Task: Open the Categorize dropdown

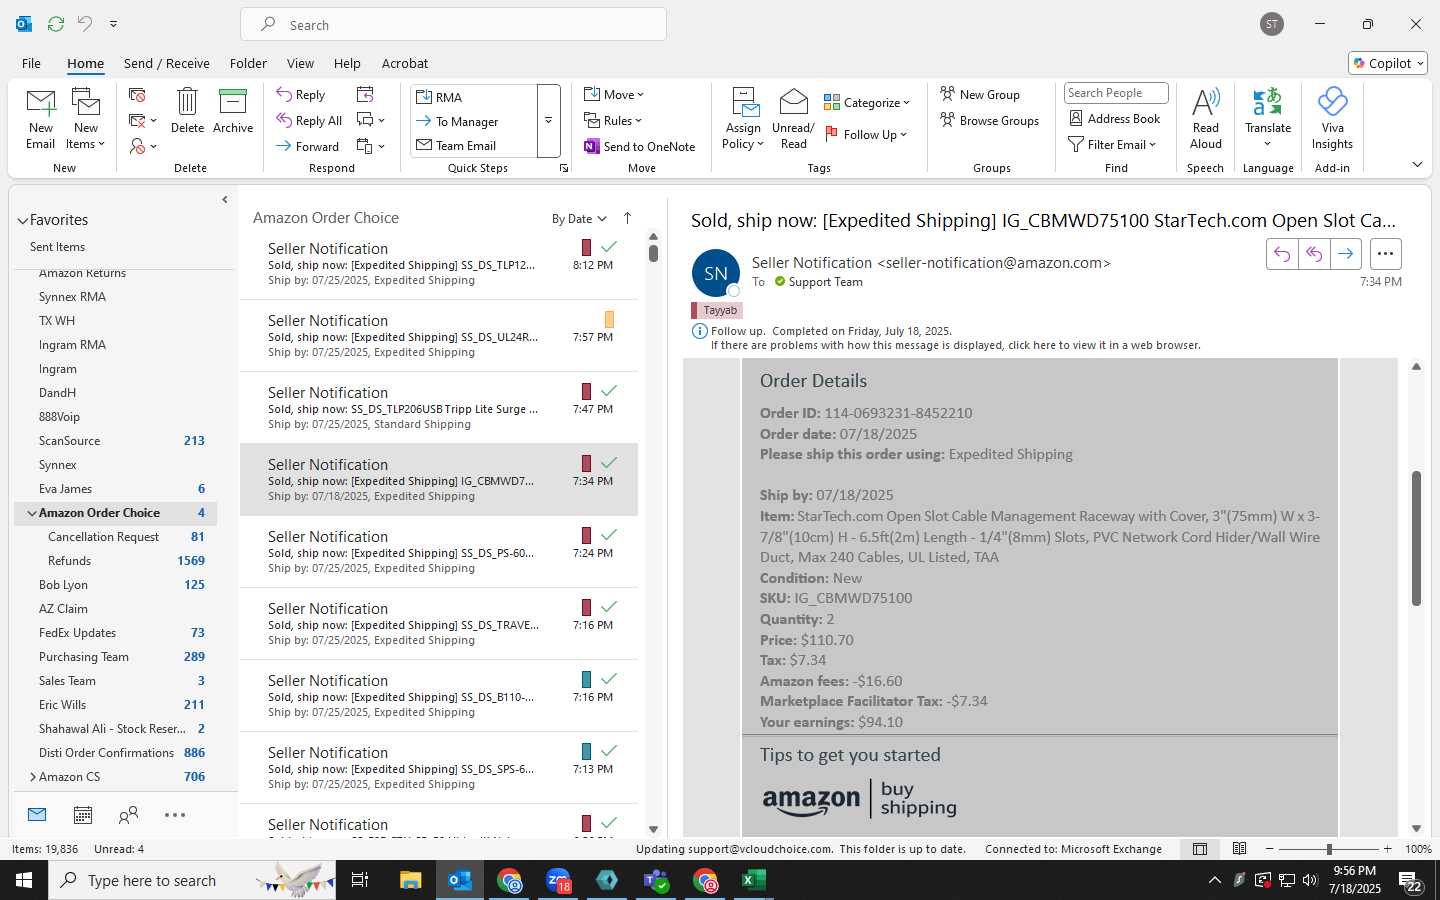Action: click(867, 102)
